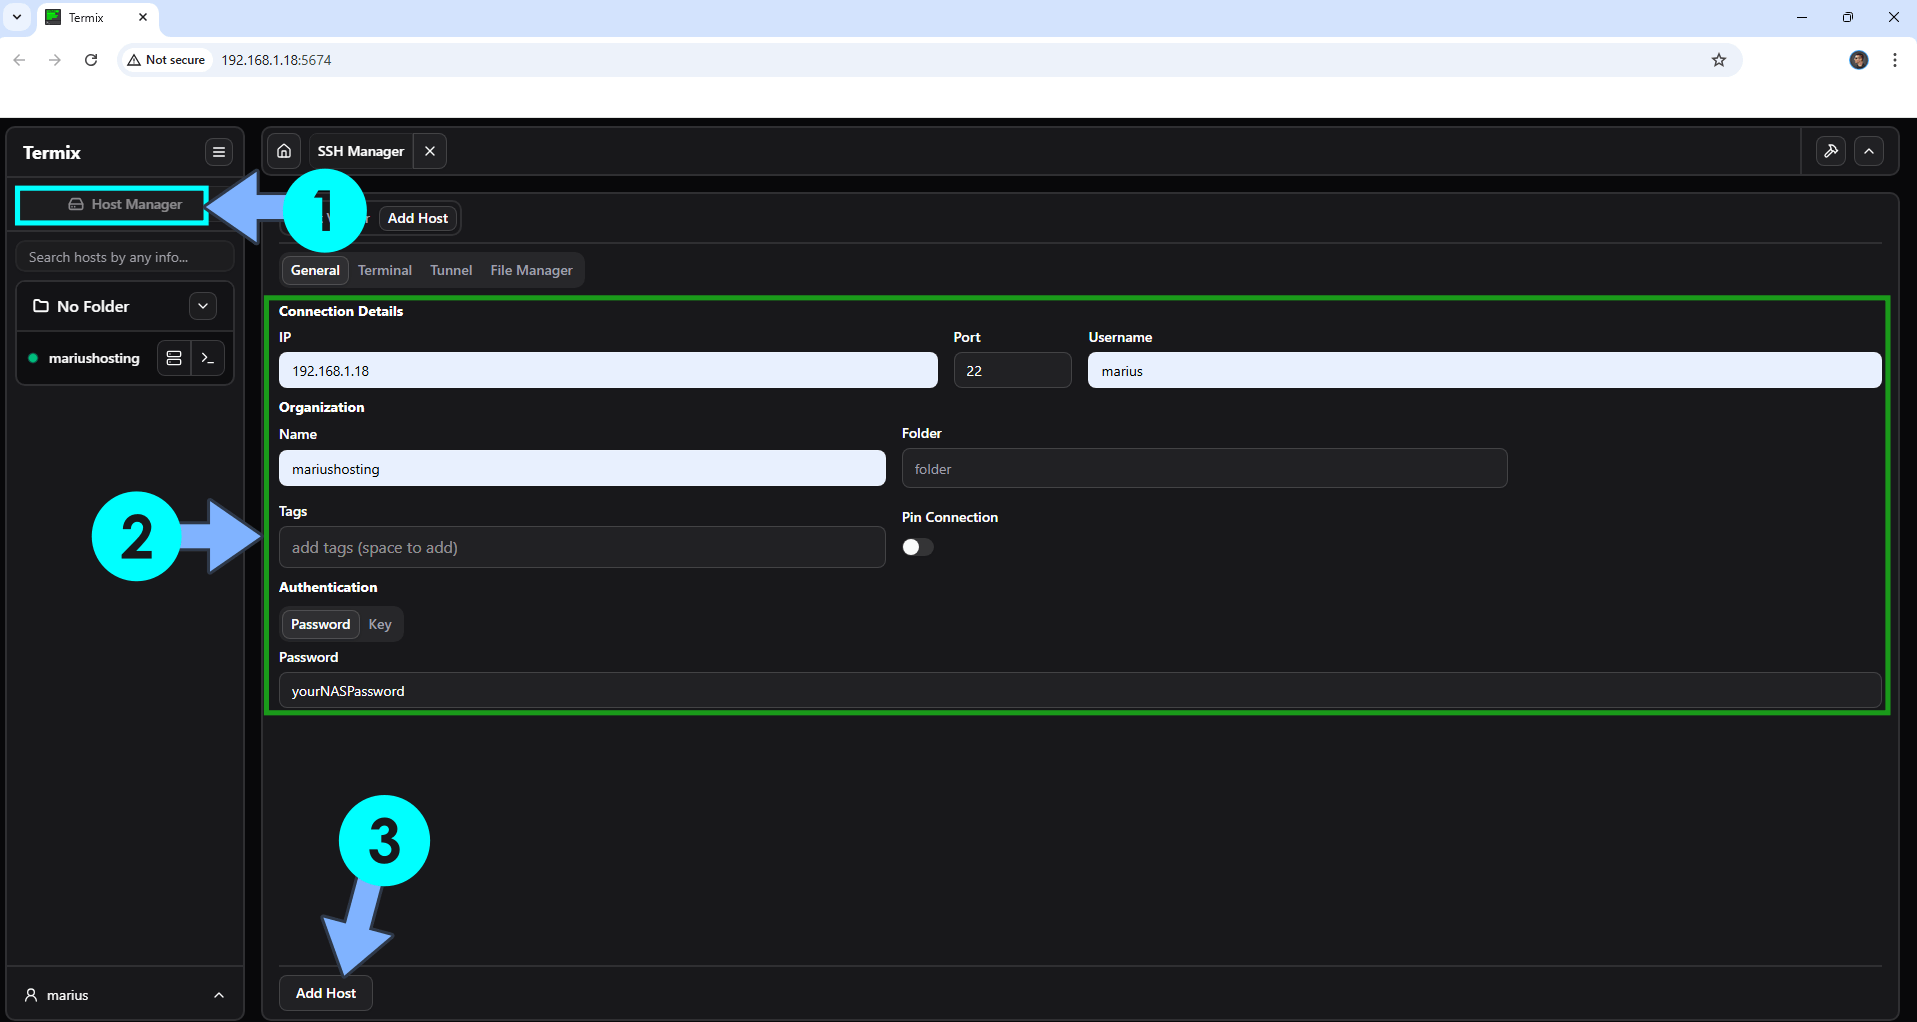Screen dimensions: 1917x1022
Task: Open the Chrome three-dot menu
Action: (1895, 60)
